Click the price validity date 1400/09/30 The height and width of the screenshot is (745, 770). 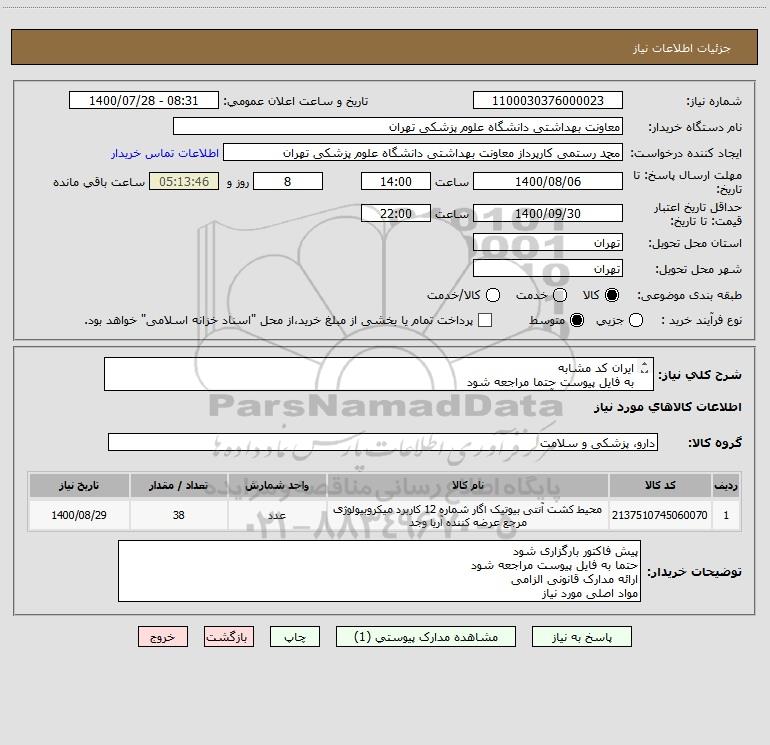(548, 213)
